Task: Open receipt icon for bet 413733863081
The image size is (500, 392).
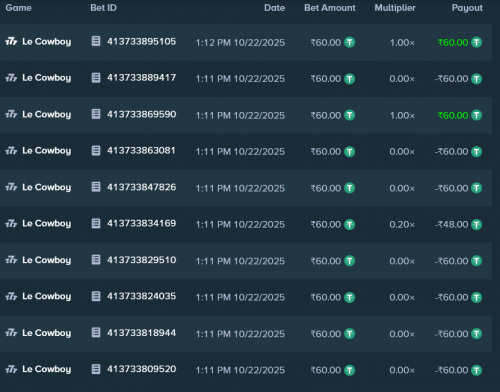Action: [96, 151]
